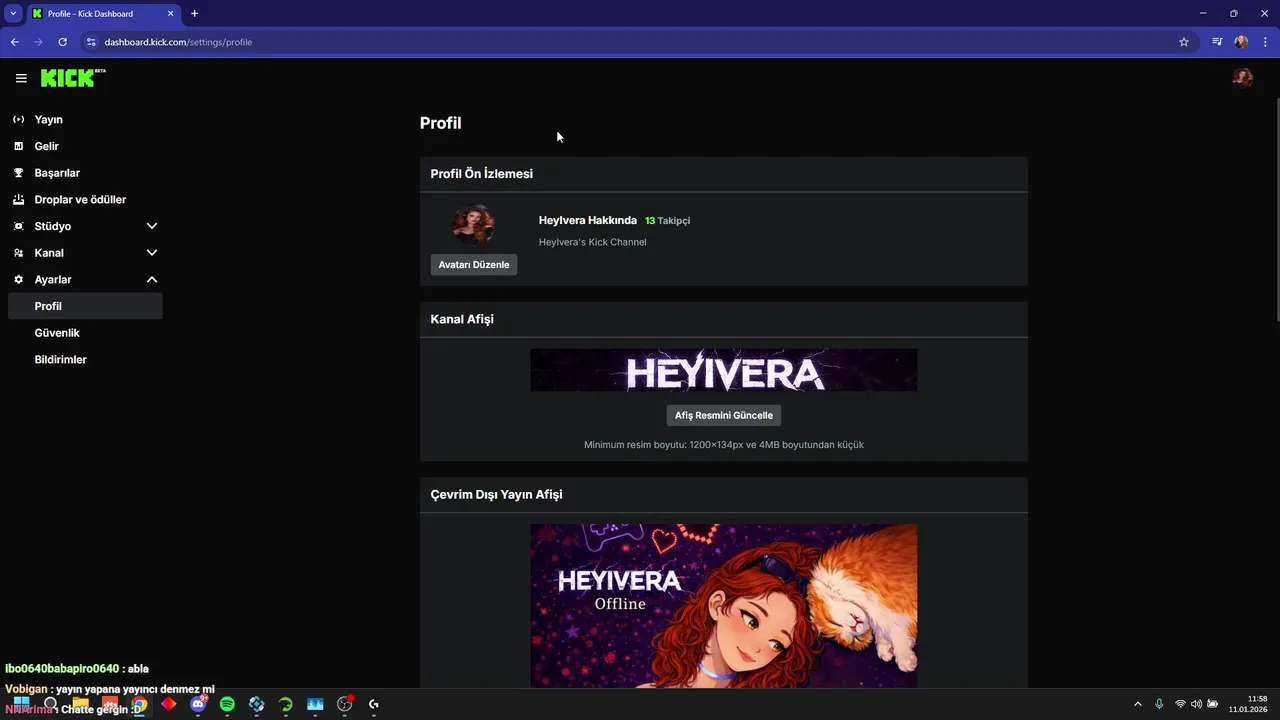Click the Heyivera Offline banner image
Viewport: 1280px width, 720px height.
(724, 605)
